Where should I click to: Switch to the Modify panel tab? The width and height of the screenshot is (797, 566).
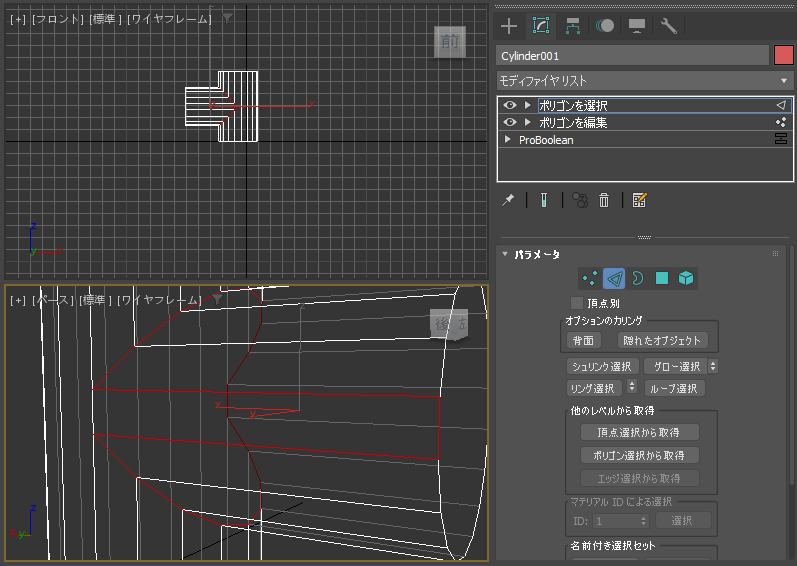point(540,26)
